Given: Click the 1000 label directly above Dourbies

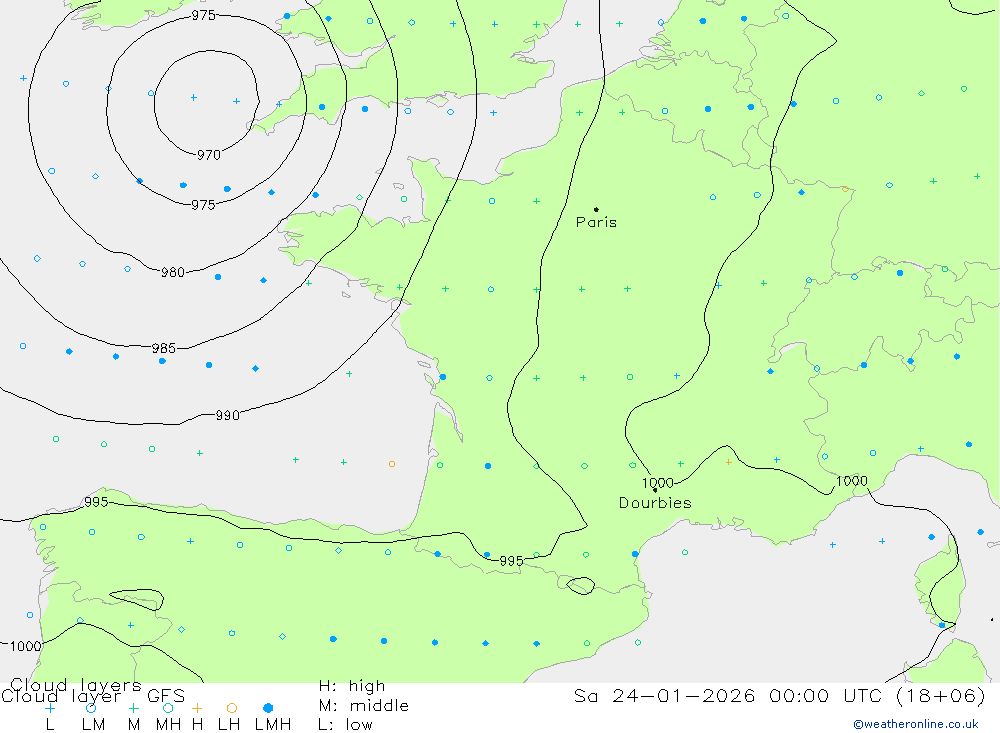Looking at the screenshot, I should [x=658, y=483].
